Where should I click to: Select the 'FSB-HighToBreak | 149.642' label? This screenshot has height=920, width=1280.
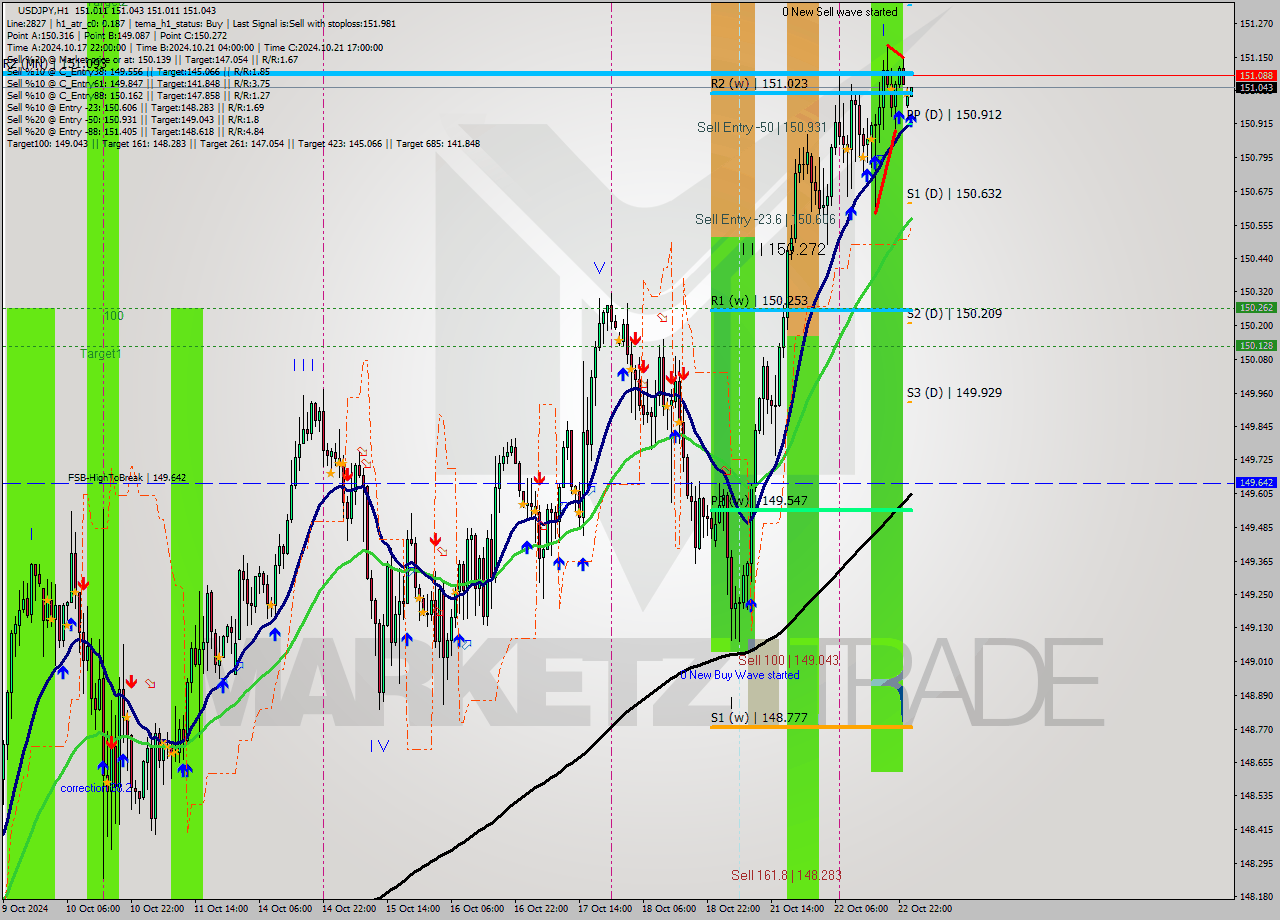click(x=127, y=478)
